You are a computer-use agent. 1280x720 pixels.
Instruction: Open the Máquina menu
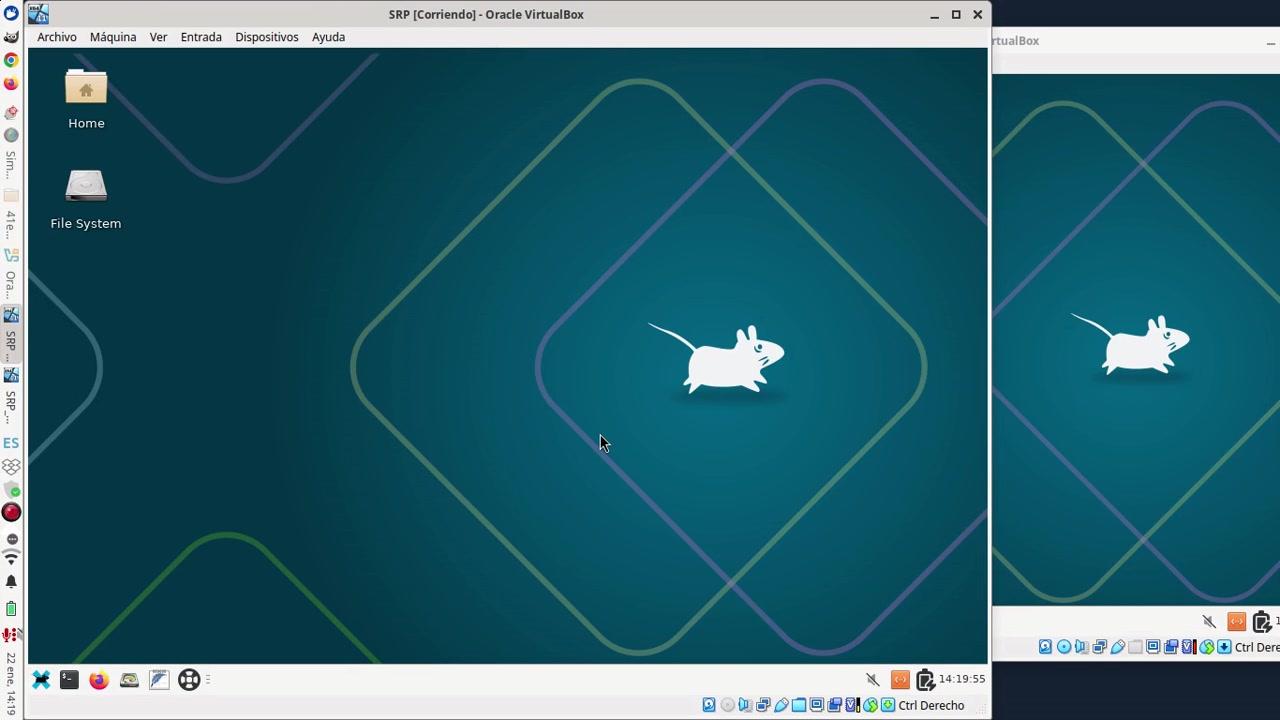(x=113, y=37)
